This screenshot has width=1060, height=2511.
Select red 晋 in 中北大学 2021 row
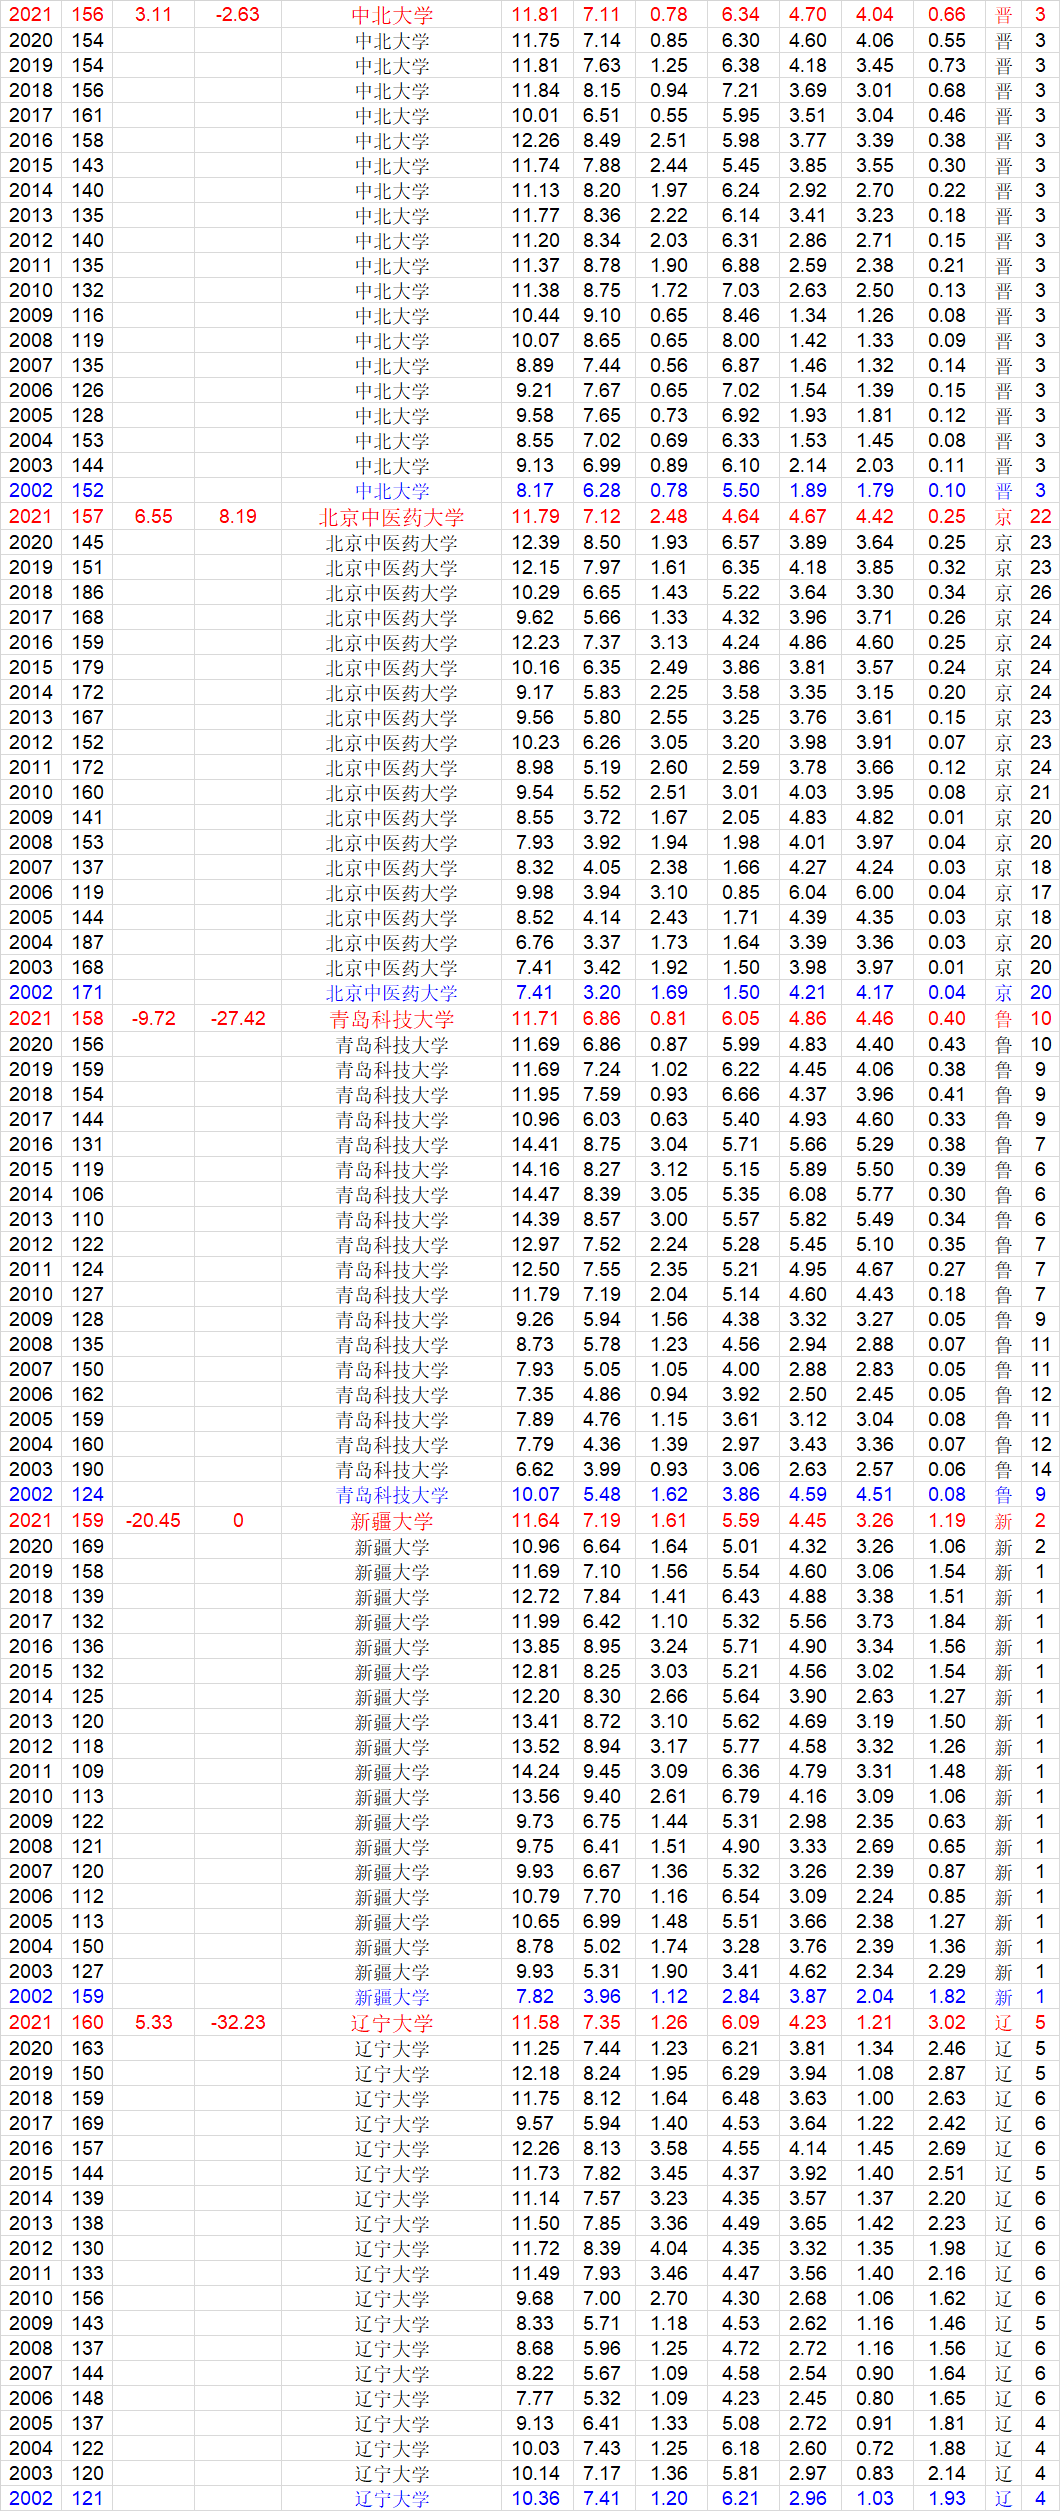(1004, 15)
